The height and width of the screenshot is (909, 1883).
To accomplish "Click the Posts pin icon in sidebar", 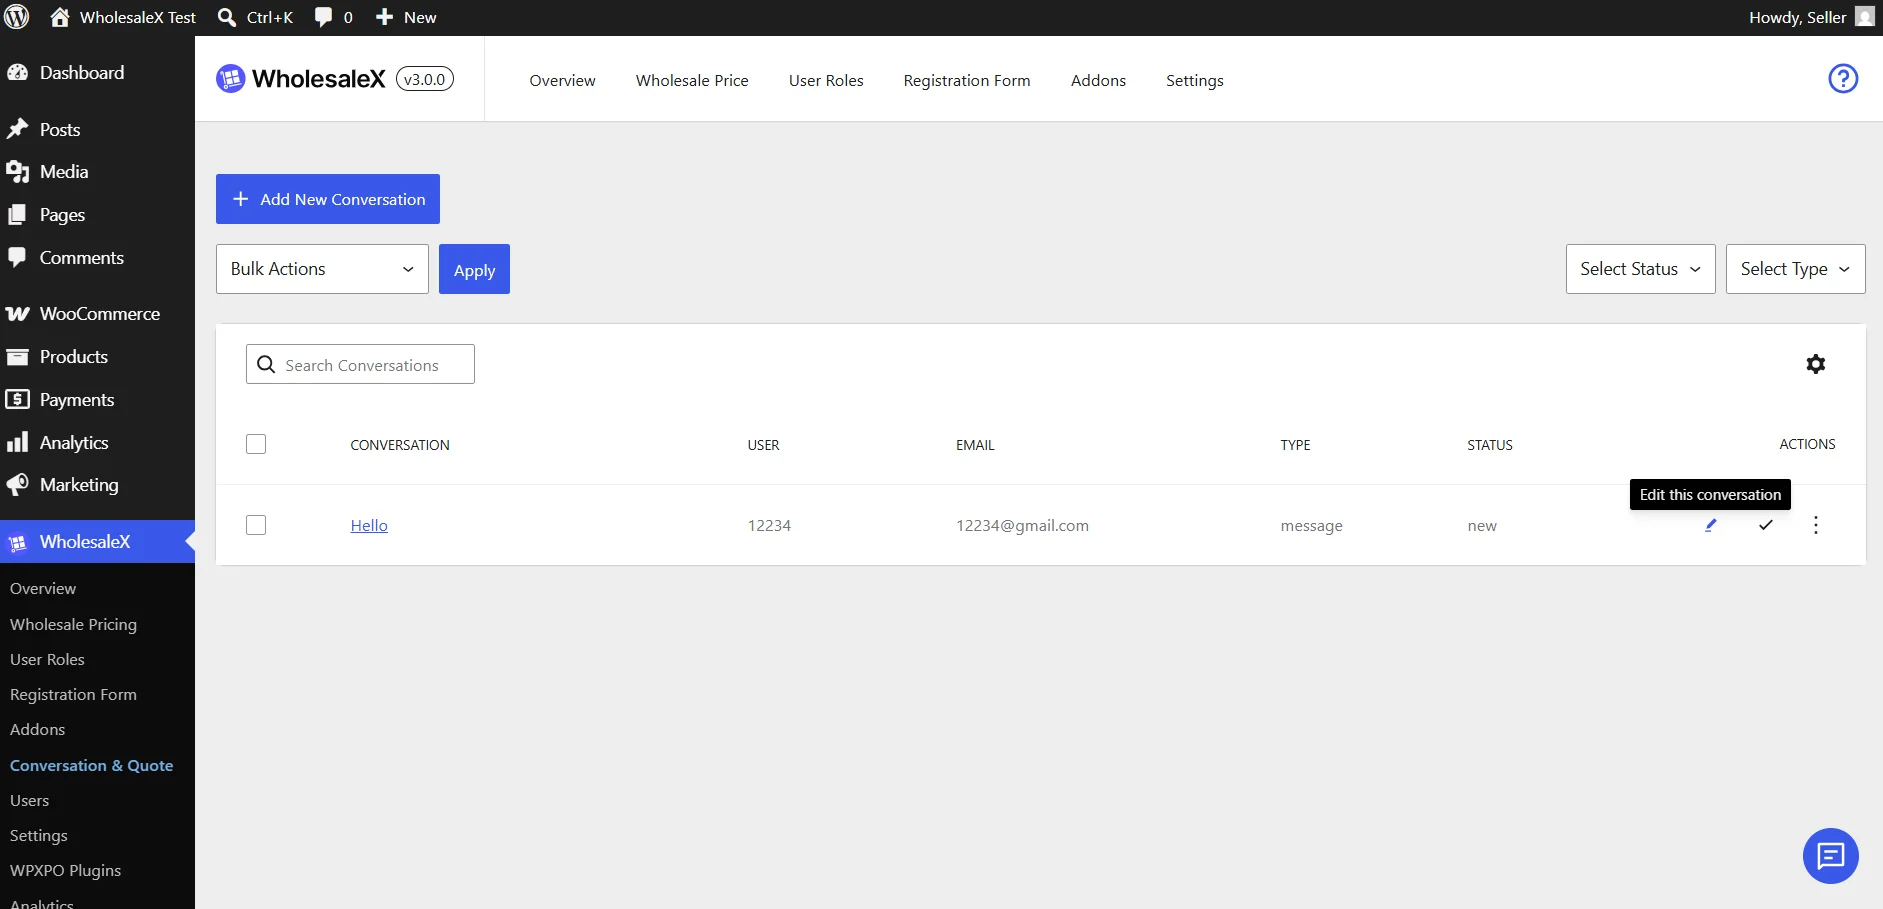I will (17, 129).
